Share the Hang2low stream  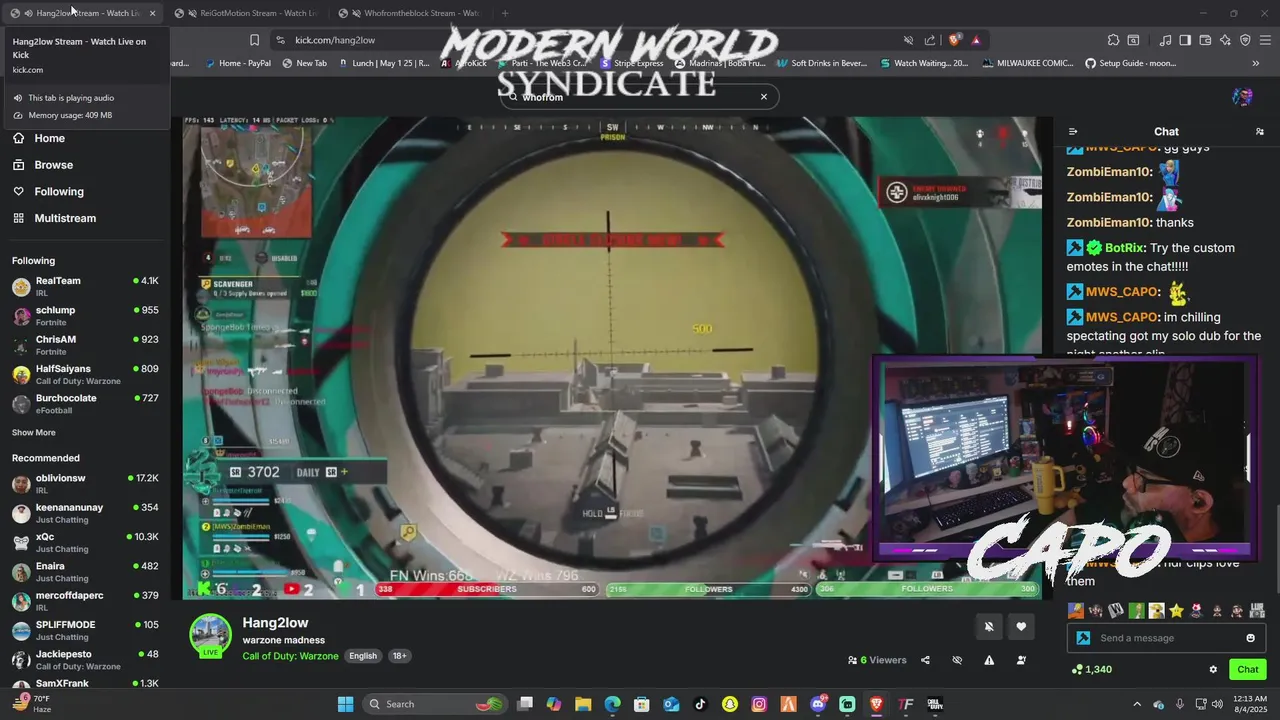pyautogui.click(x=925, y=660)
